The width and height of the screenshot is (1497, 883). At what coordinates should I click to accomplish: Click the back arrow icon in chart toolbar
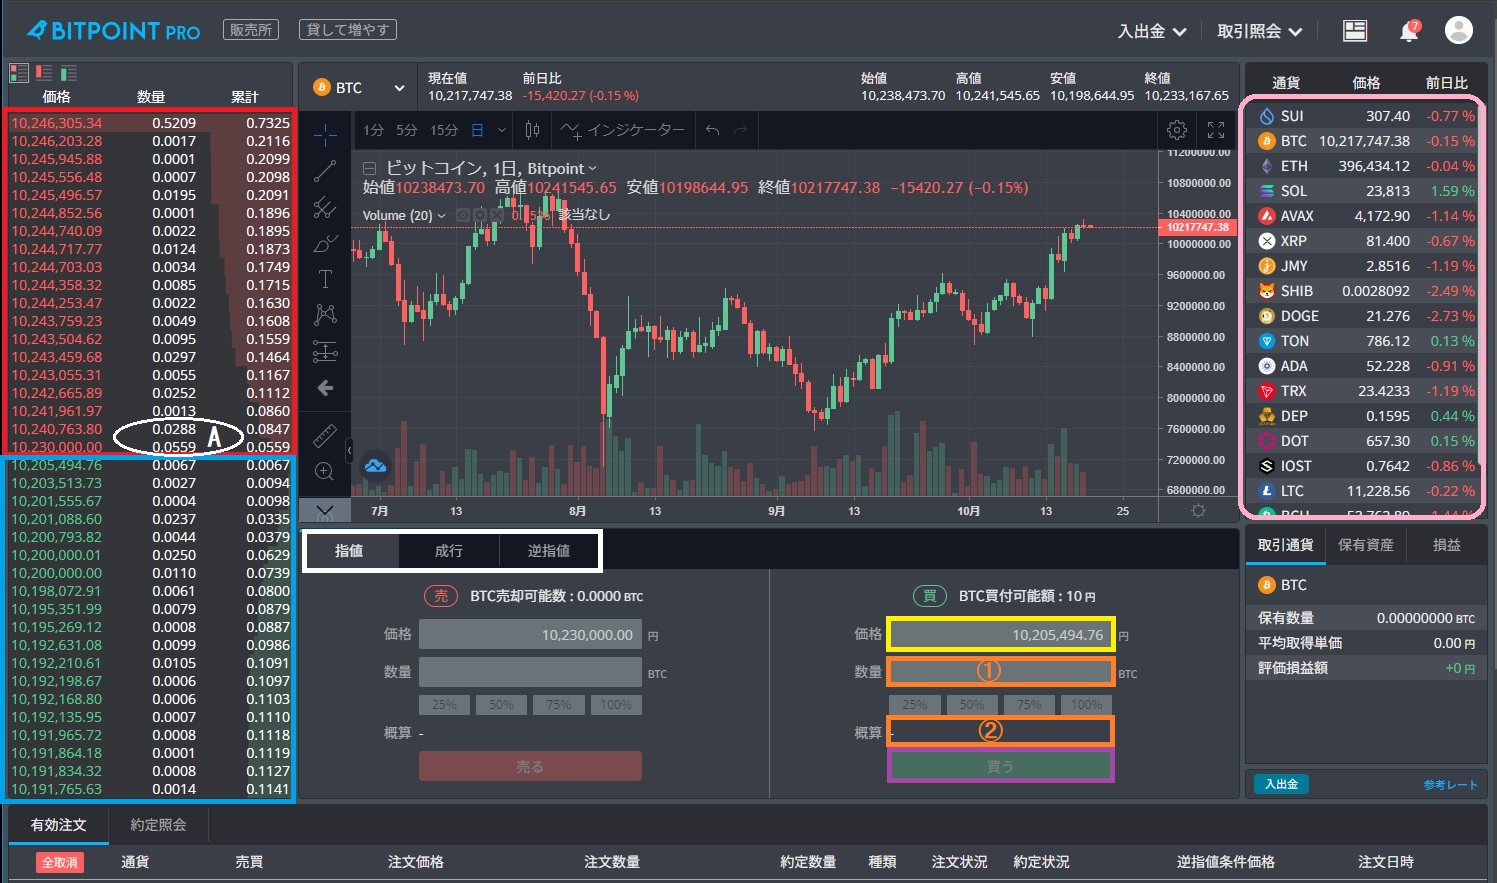(x=325, y=388)
